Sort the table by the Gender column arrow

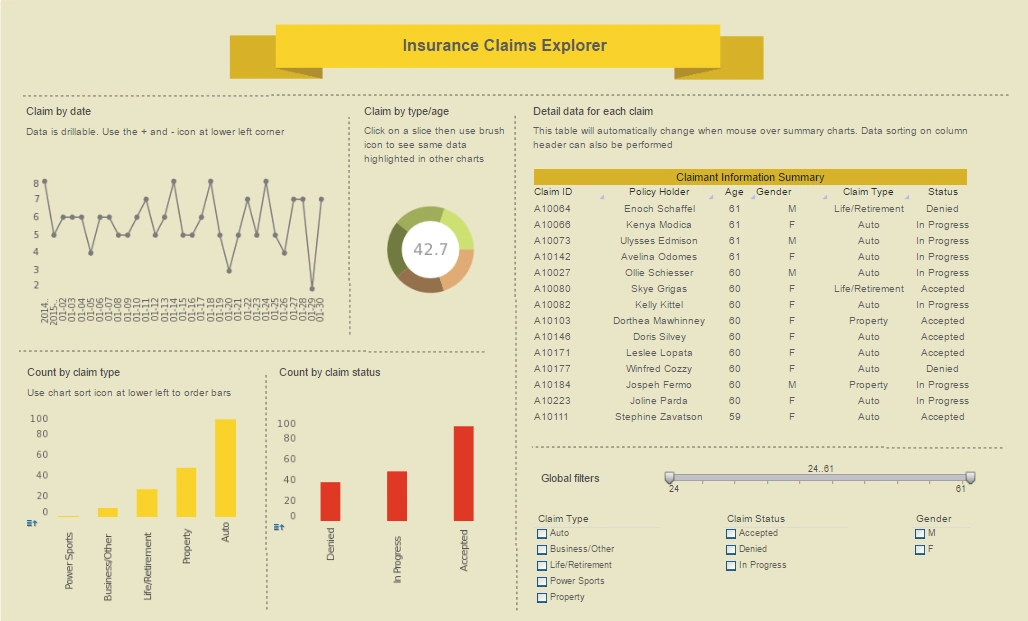pos(823,198)
